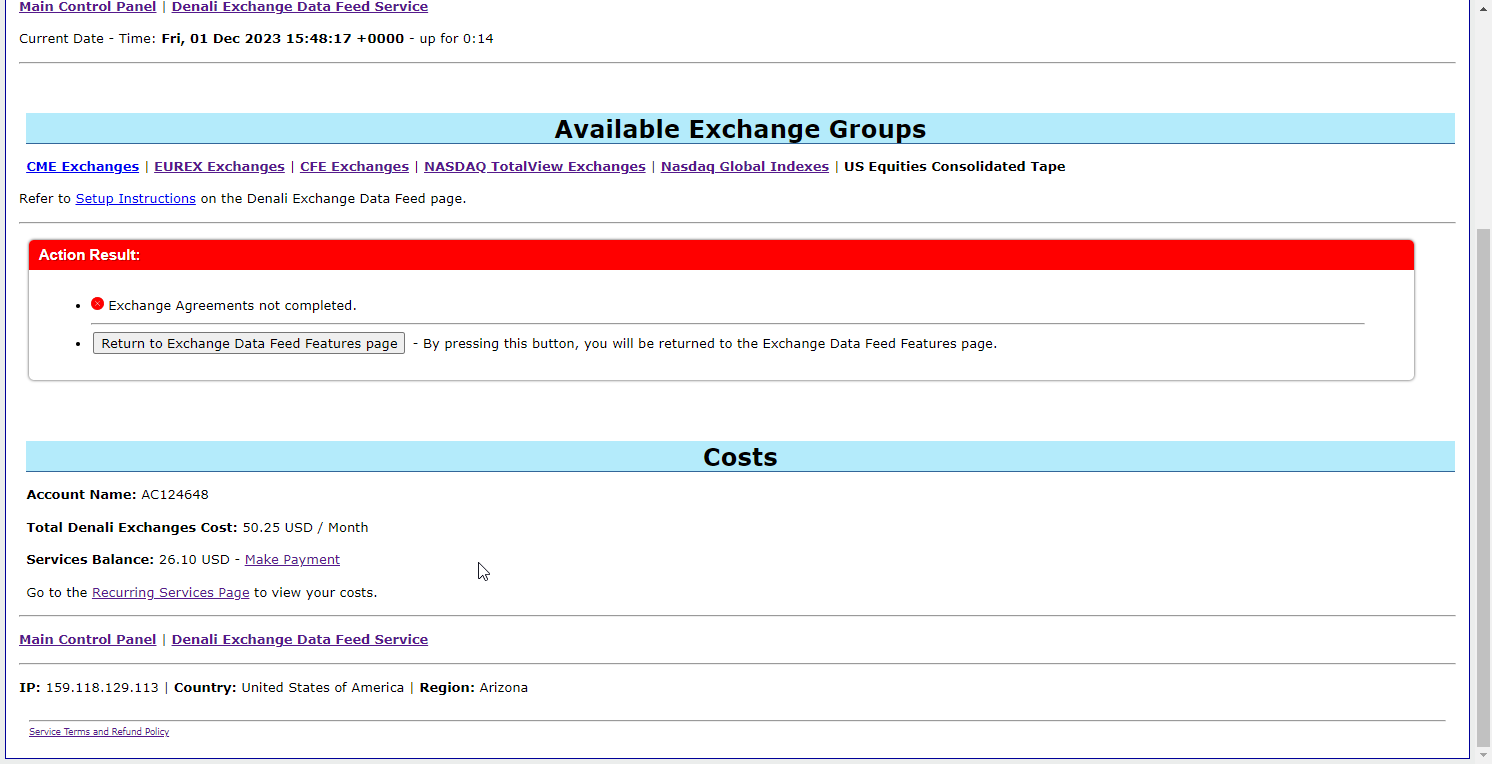Click the 50.25 USD / Month cost value
Image resolution: width=1492 pixels, height=764 pixels.
coord(305,528)
